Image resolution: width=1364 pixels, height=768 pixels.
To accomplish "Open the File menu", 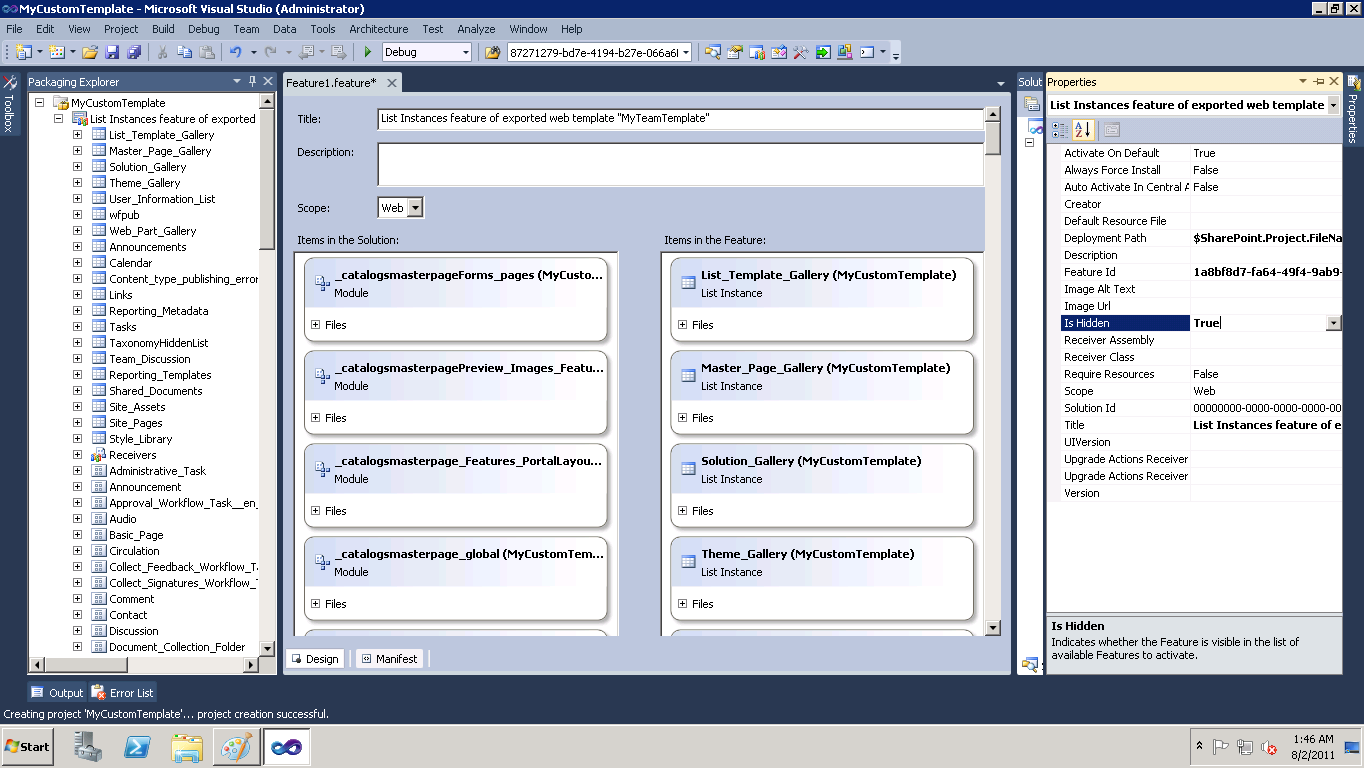I will [x=14, y=29].
